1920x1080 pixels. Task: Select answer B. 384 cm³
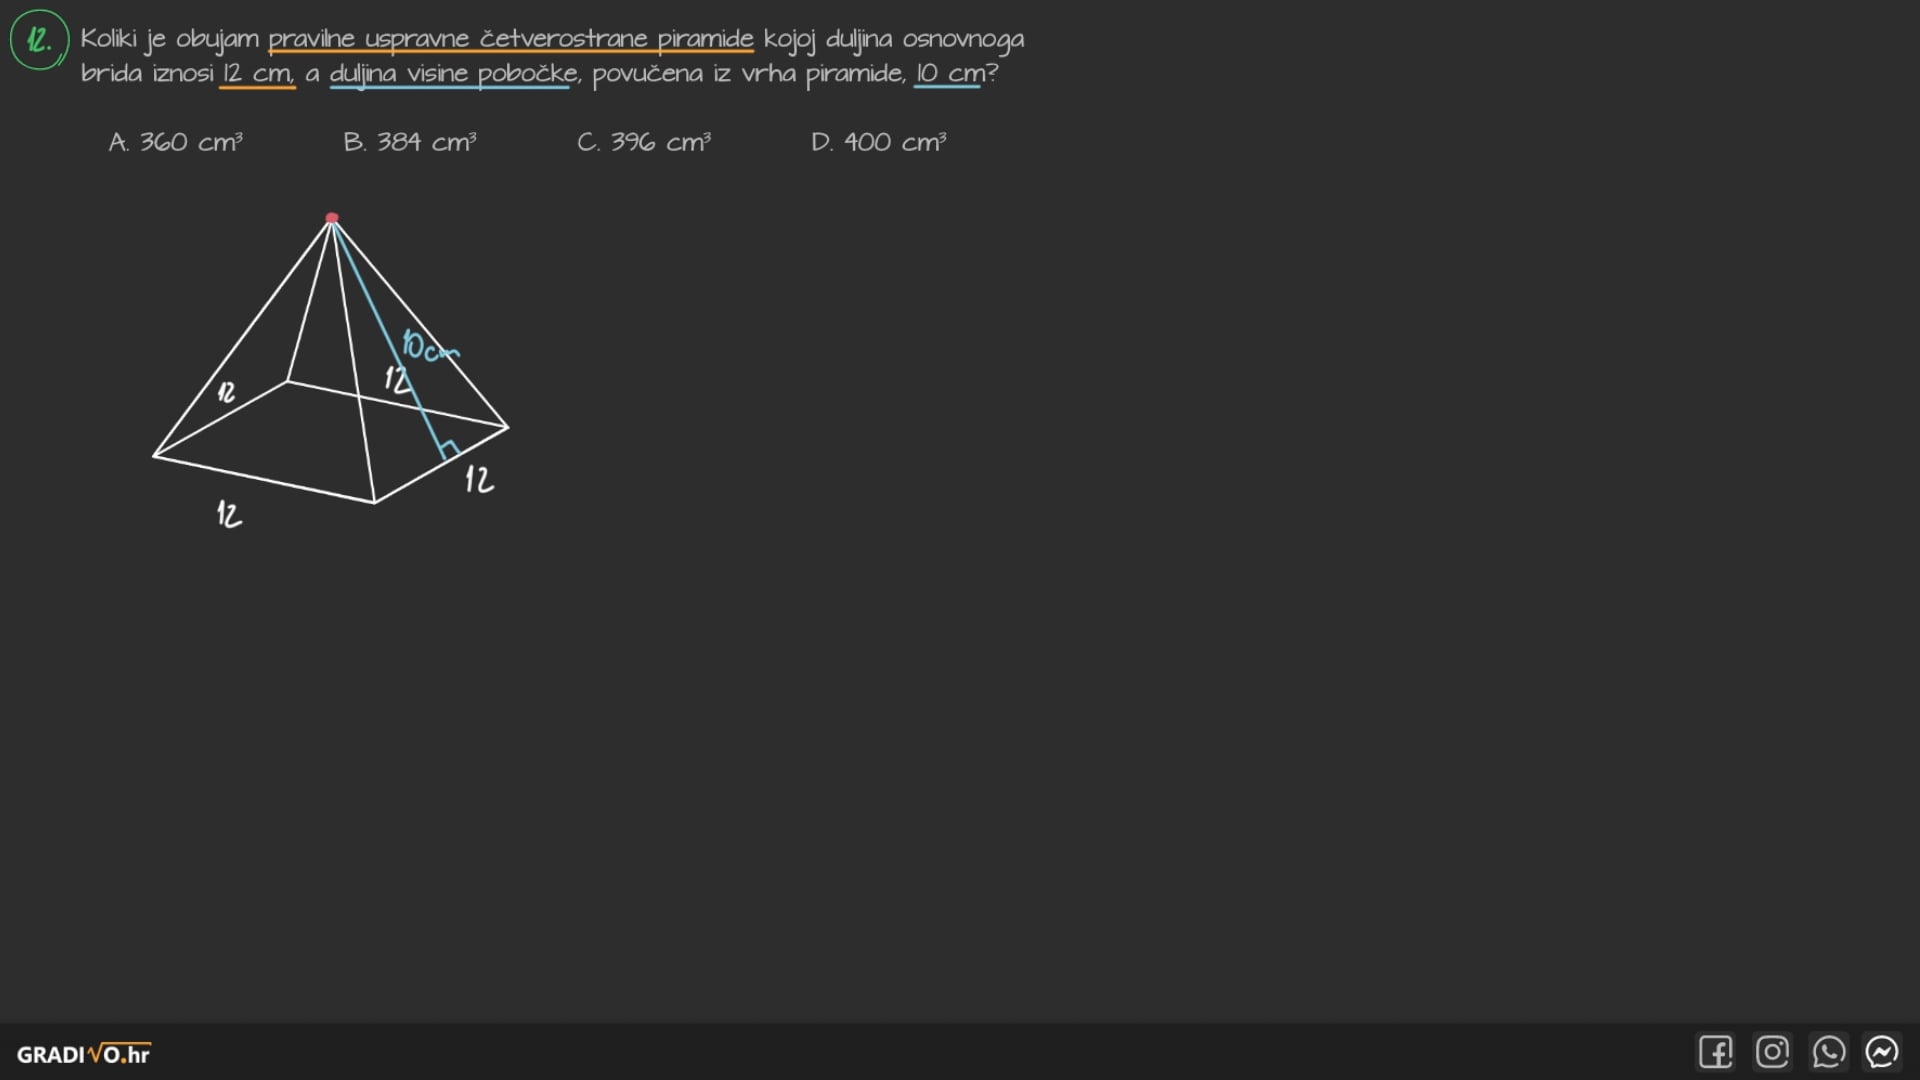pyautogui.click(x=410, y=142)
